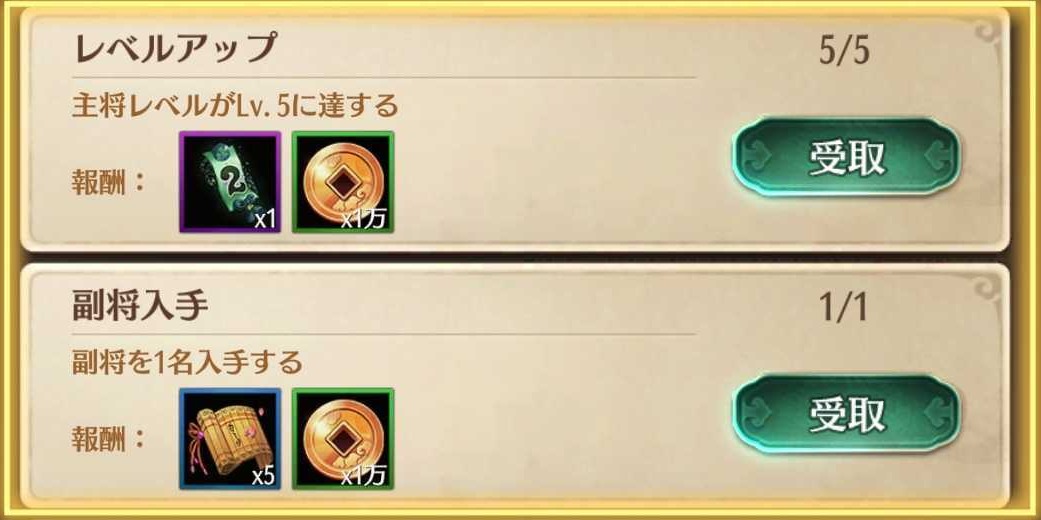
Task: Tap the description 主将レベルがLv.5に達する
Action: [x=235, y=106]
